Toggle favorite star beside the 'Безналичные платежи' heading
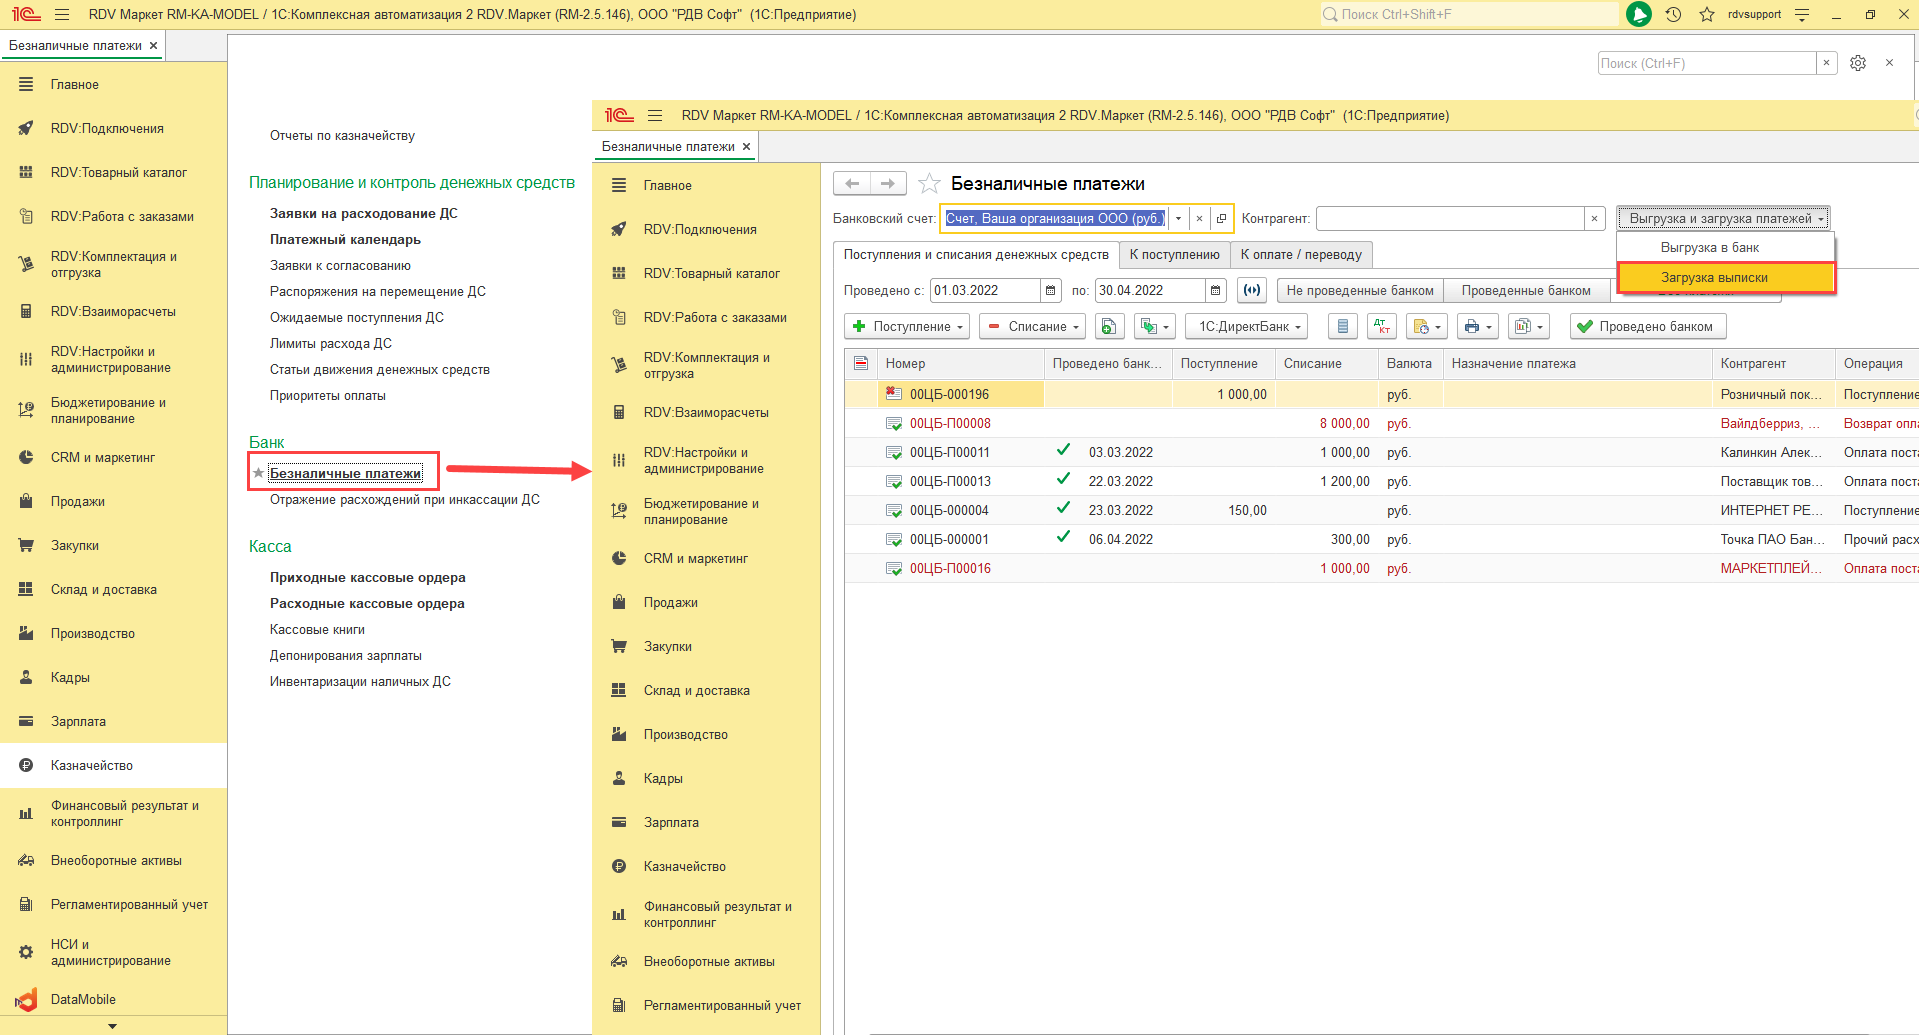 click(929, 184)
